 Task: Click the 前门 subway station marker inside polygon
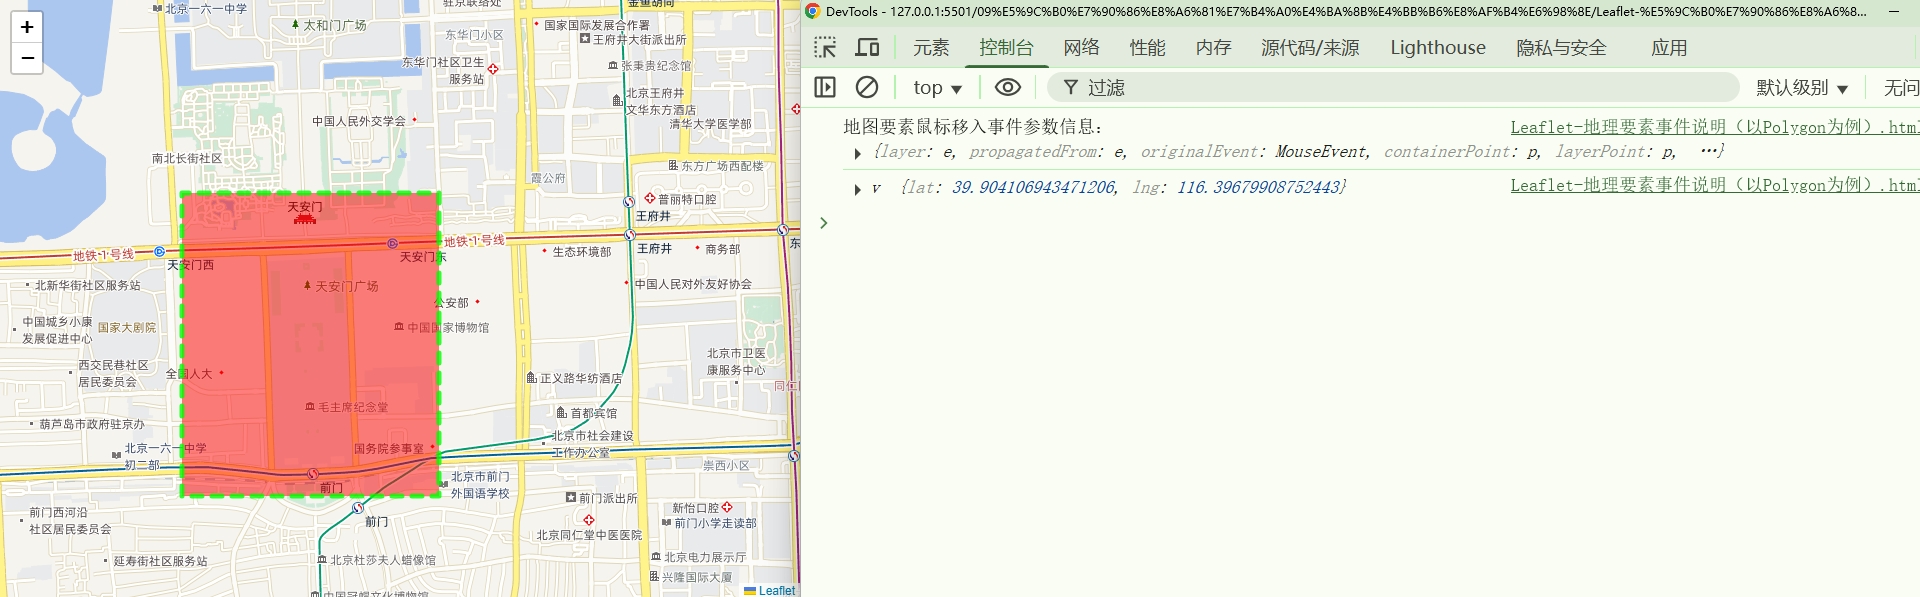pyautogui.click(x=312, y=474)
